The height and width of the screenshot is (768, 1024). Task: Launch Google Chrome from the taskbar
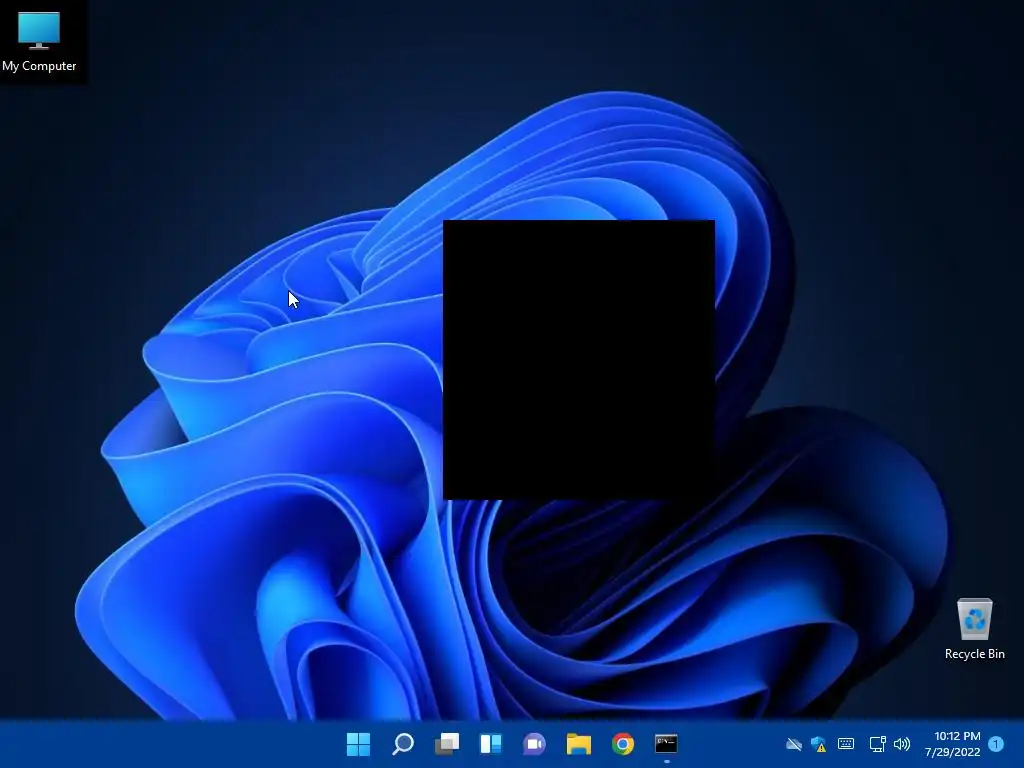tap(623, 744)
